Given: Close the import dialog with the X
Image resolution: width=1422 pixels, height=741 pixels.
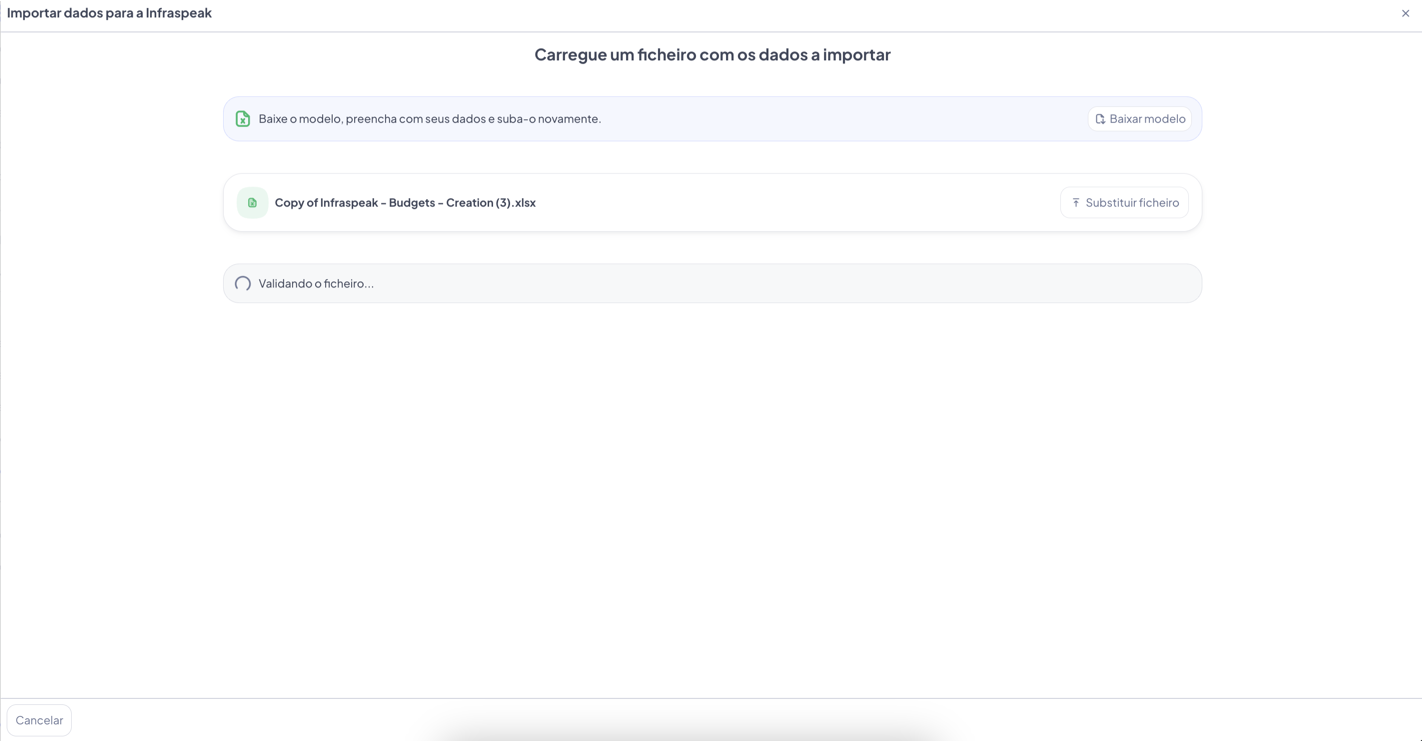Looking at the screenshot, I should point(1405,13).
